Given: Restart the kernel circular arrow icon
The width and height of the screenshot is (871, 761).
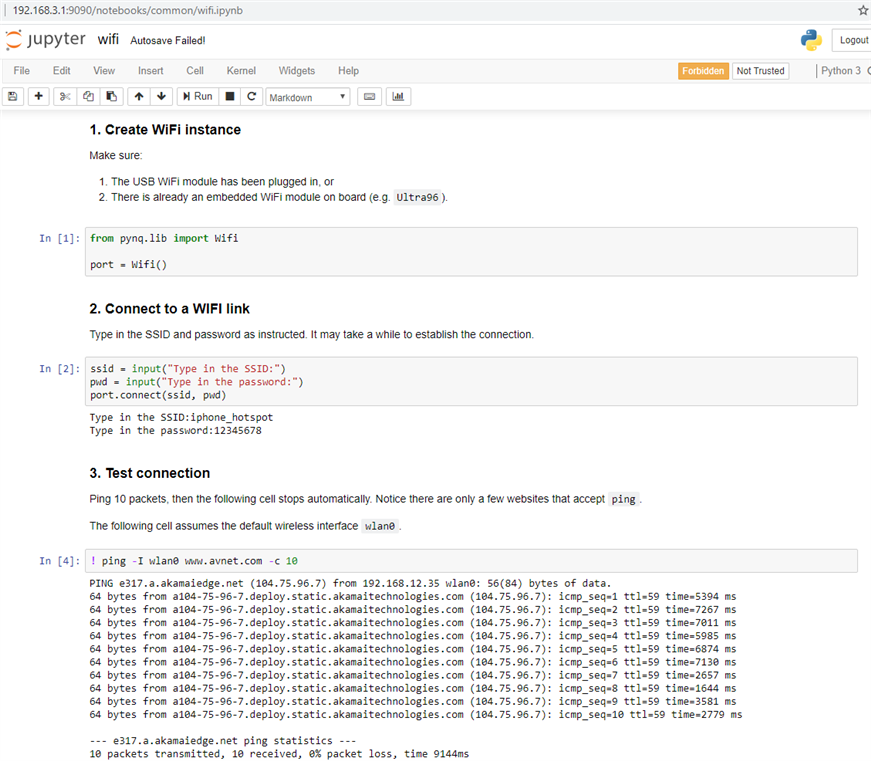Looking at the screenshot, I should pyautogui.click(x=252, y=97).
